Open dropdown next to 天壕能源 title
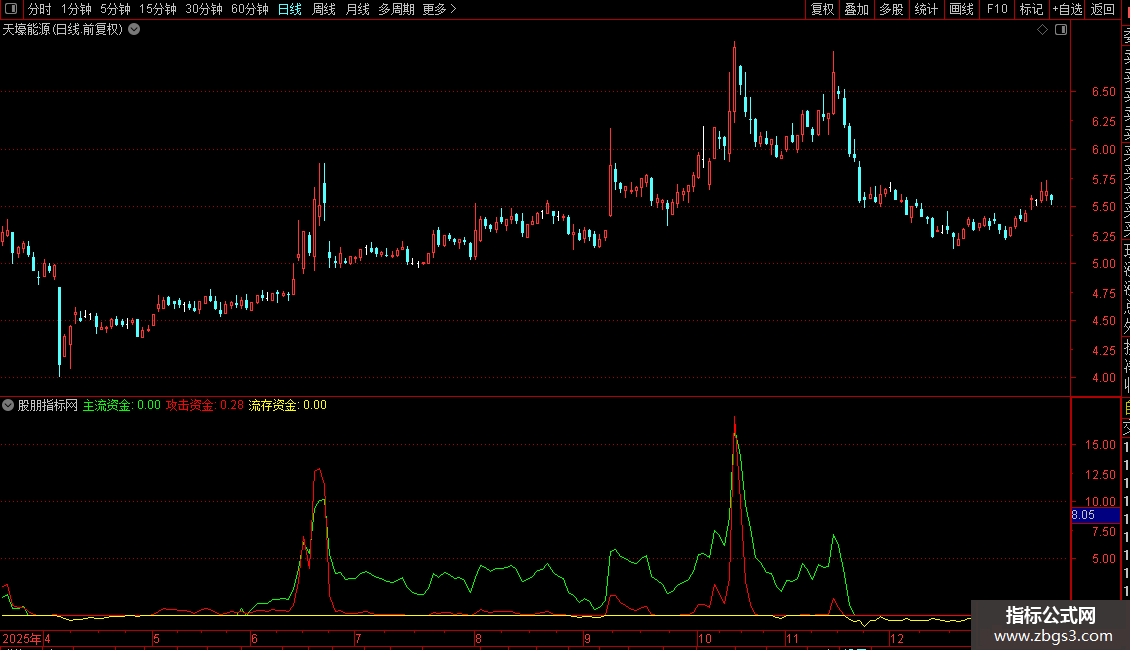 (x=134, y=30)
